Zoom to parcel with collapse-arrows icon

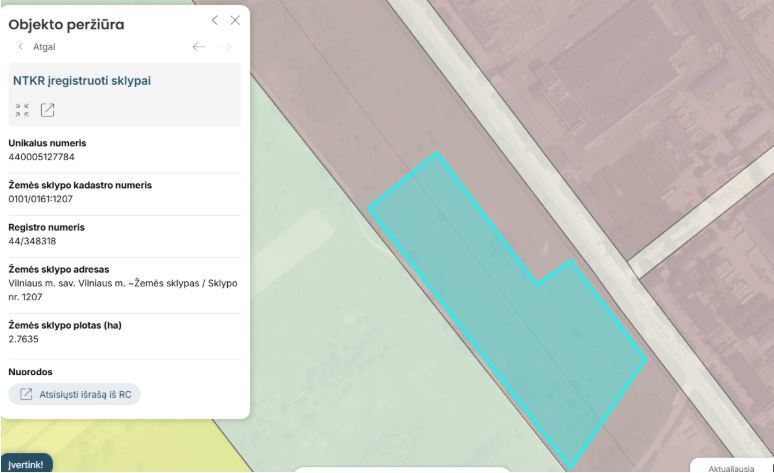coord(22,110)
